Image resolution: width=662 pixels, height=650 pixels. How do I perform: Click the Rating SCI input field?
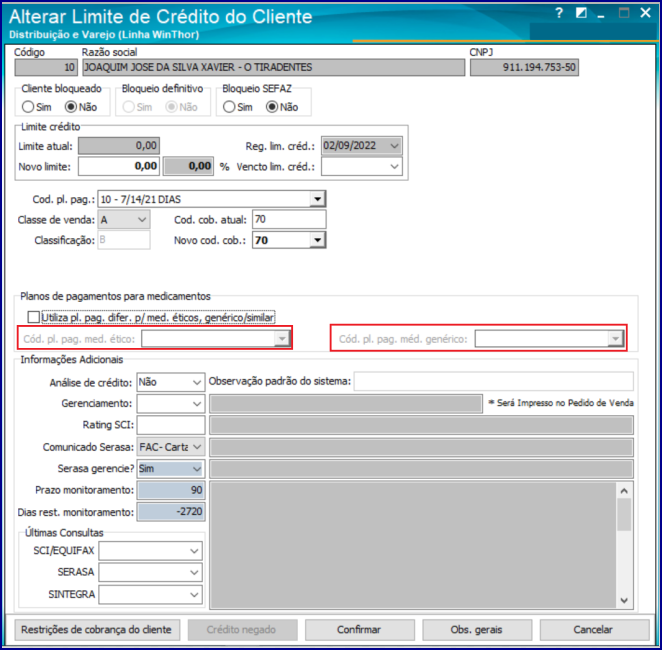[171, 425]
